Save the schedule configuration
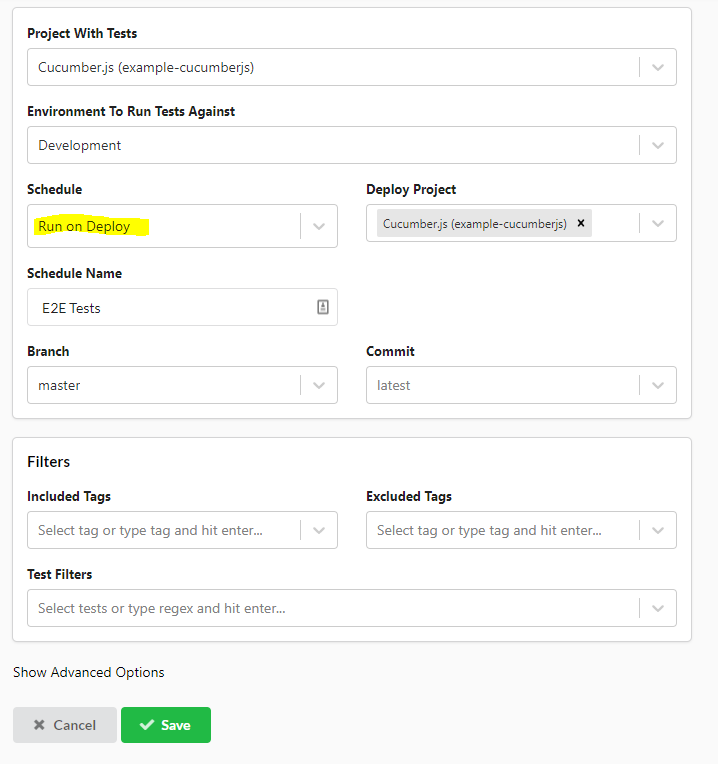718x764 pixels. (x=166, y=725)
